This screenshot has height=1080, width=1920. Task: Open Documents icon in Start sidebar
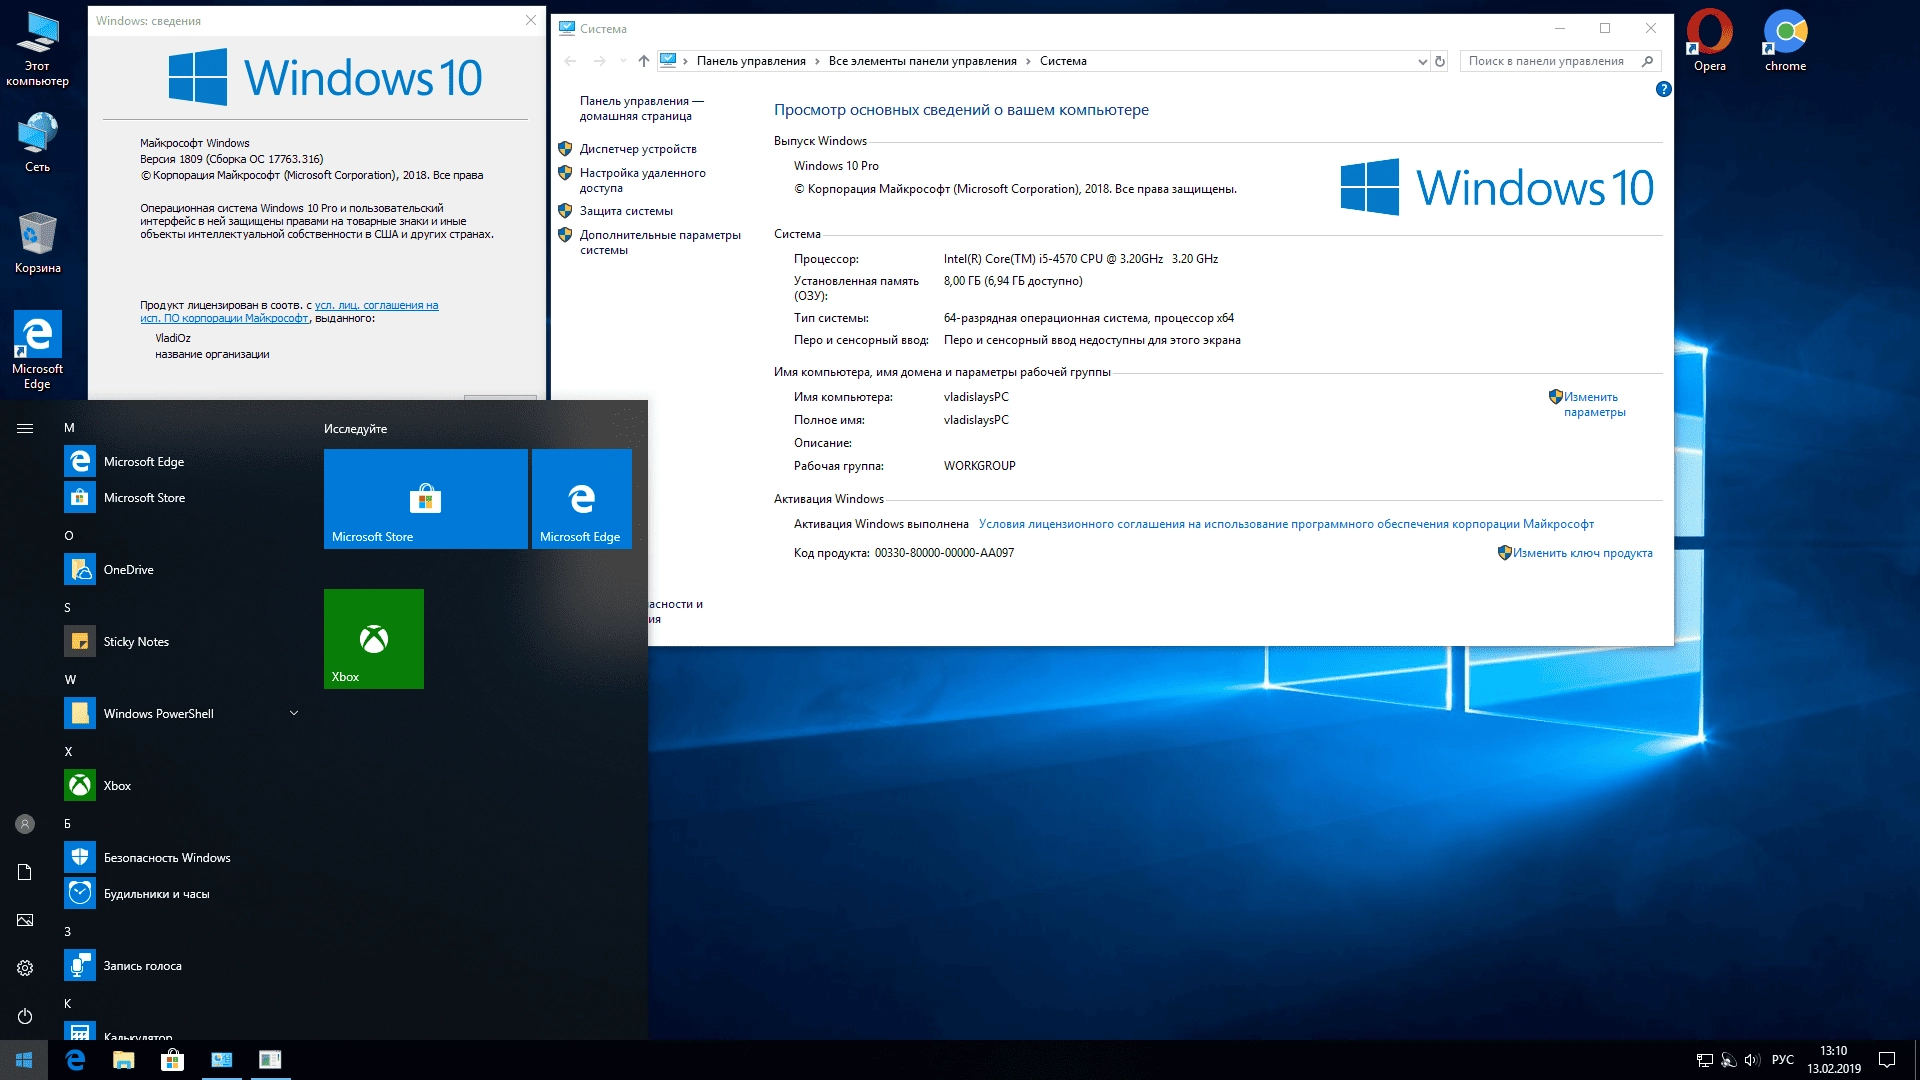(x=25, y=872)
